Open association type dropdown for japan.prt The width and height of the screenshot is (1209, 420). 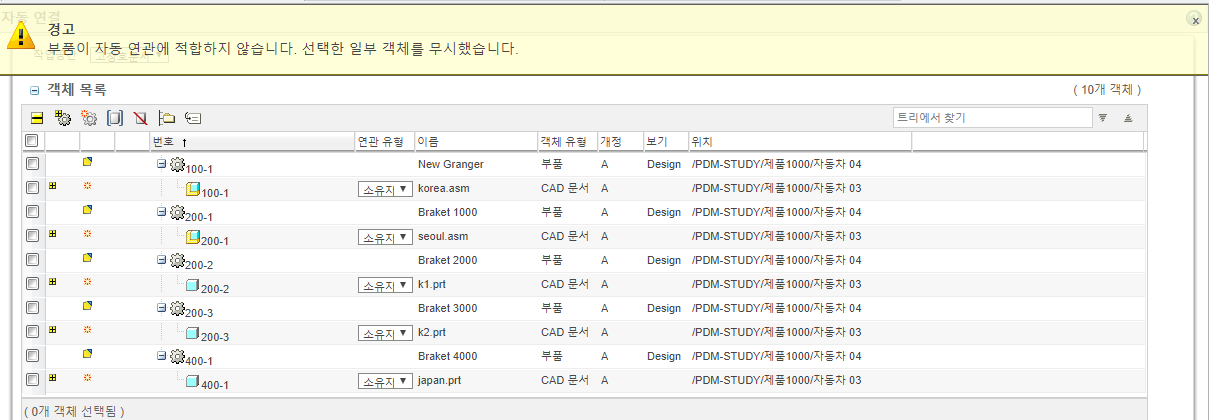click(385, 381)
